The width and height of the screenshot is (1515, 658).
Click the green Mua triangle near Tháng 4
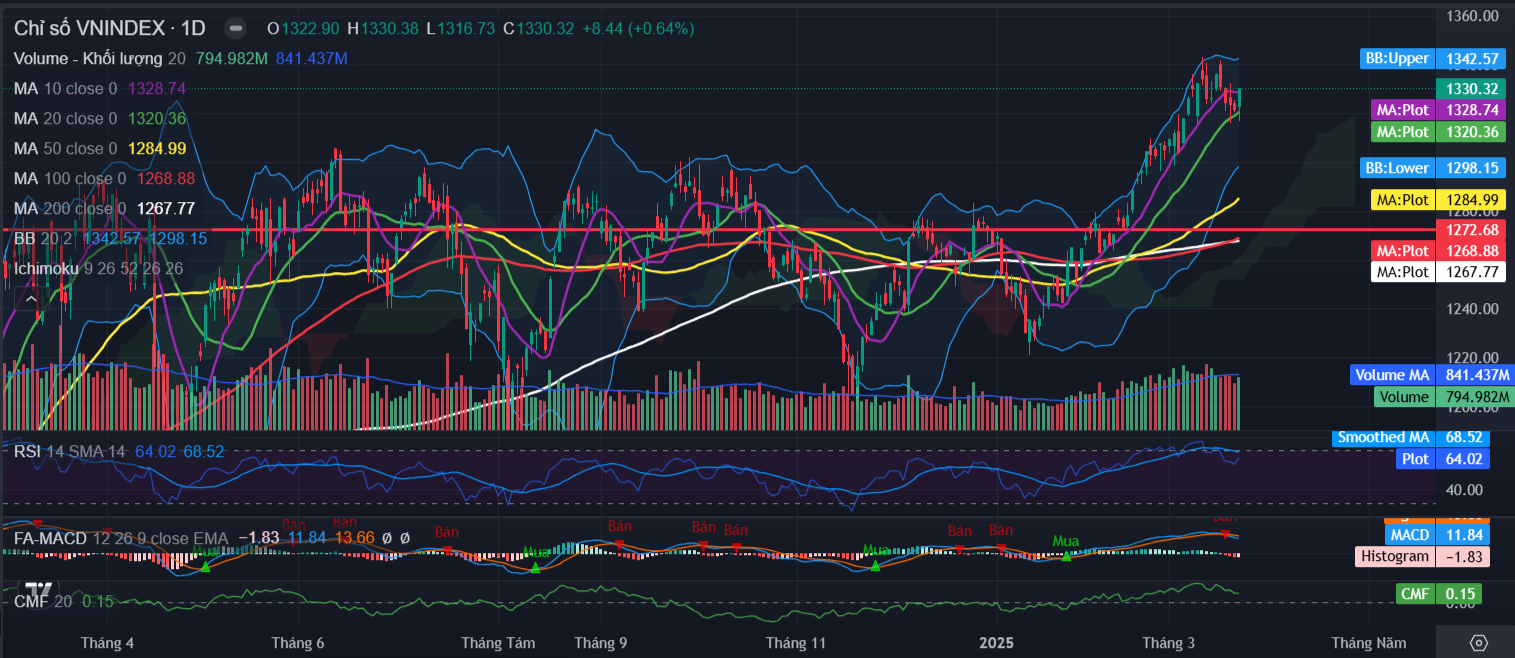click(x=205, y=566)
